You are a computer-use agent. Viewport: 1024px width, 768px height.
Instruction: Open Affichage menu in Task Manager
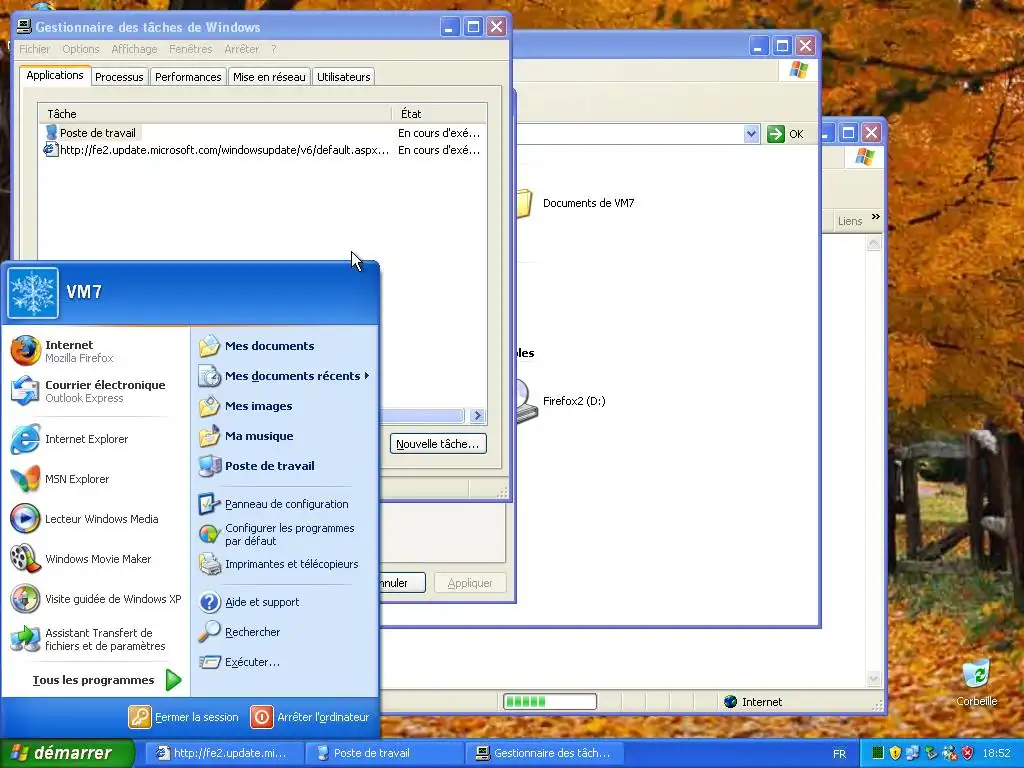tap(134, 49)
